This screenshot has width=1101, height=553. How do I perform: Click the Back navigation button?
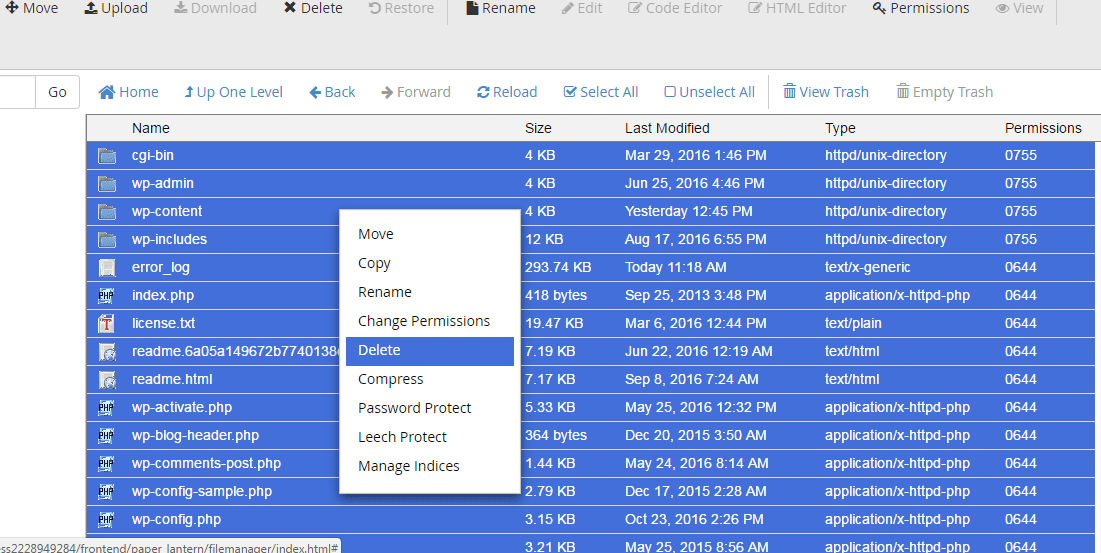332,92
